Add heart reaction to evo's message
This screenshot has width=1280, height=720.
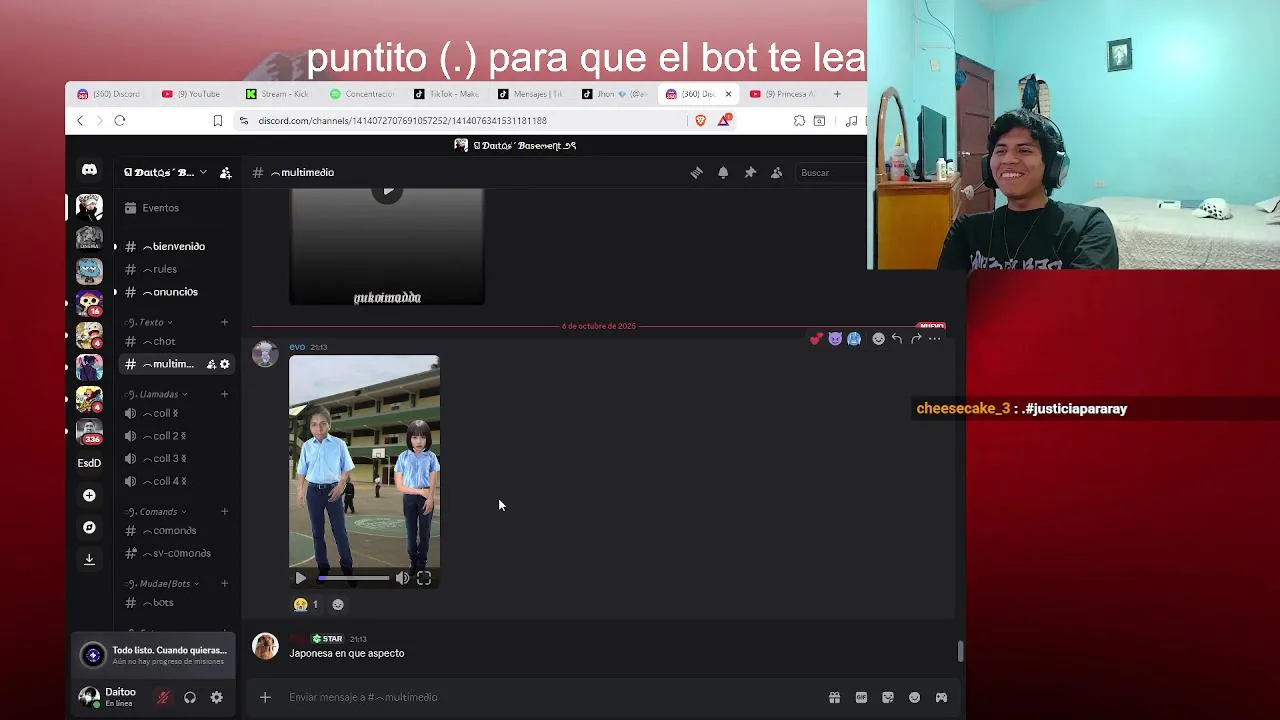point(816,339)
